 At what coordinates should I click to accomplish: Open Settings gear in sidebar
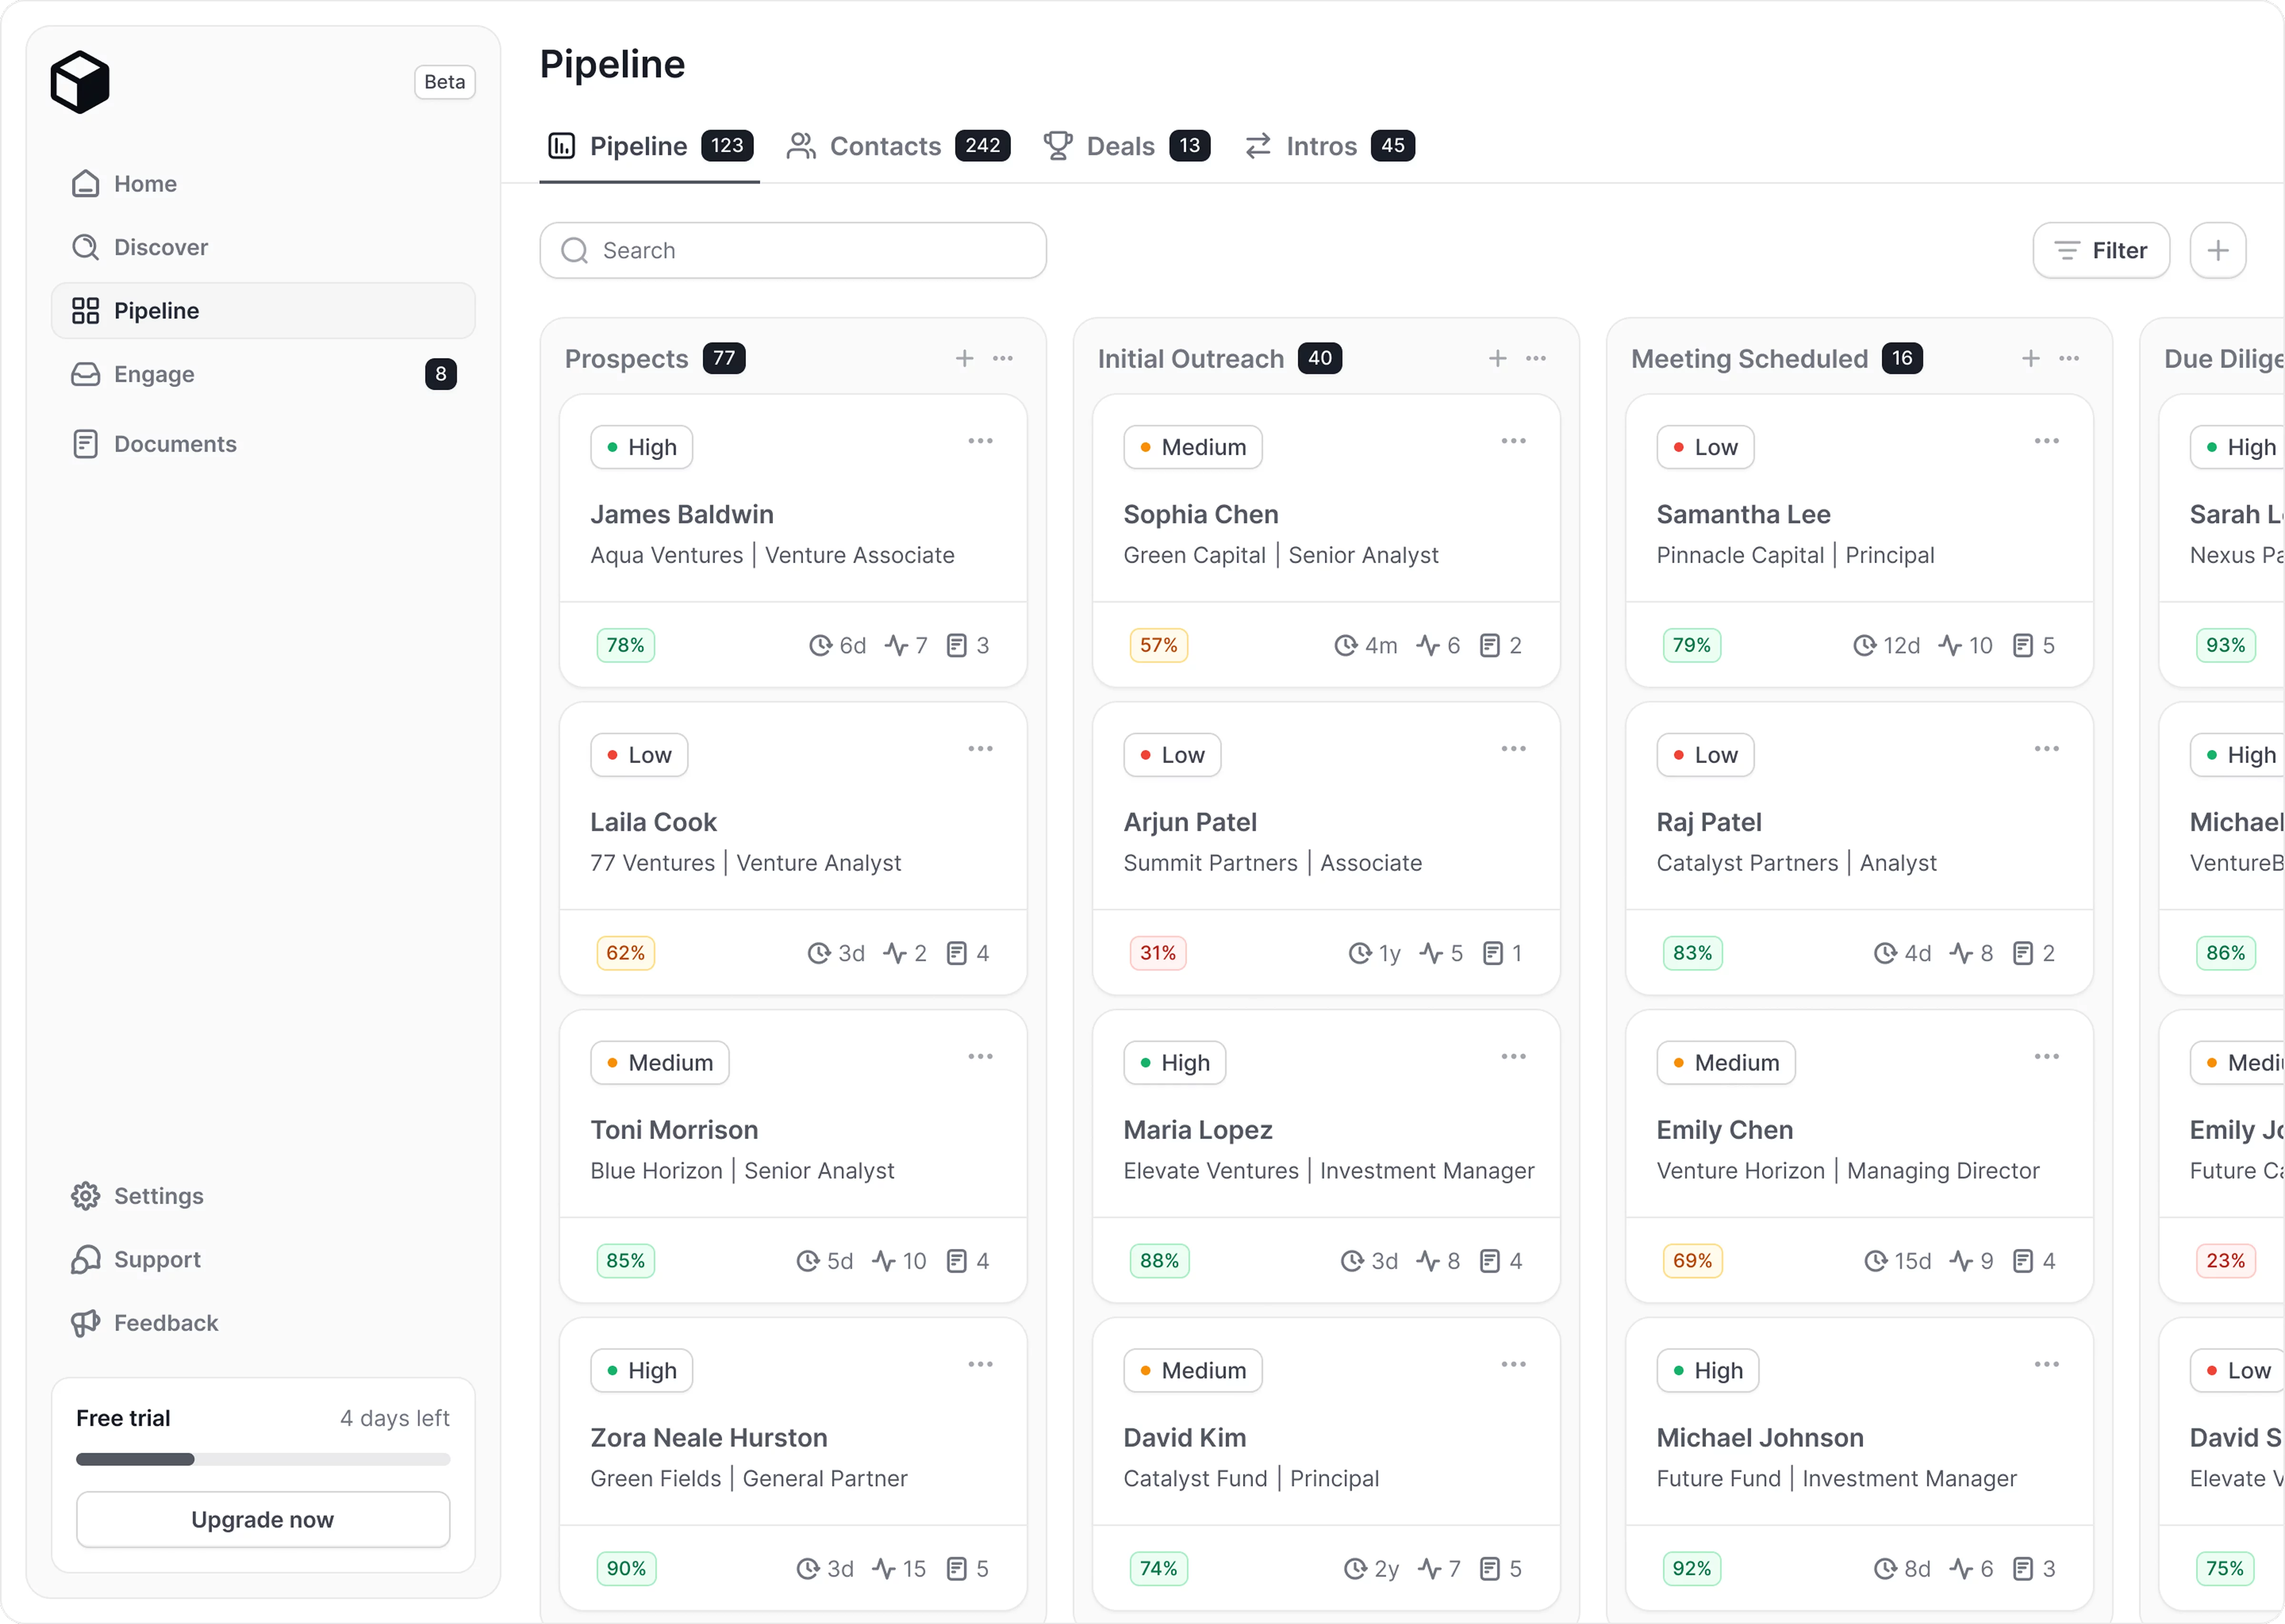(x=86, y=1196)
